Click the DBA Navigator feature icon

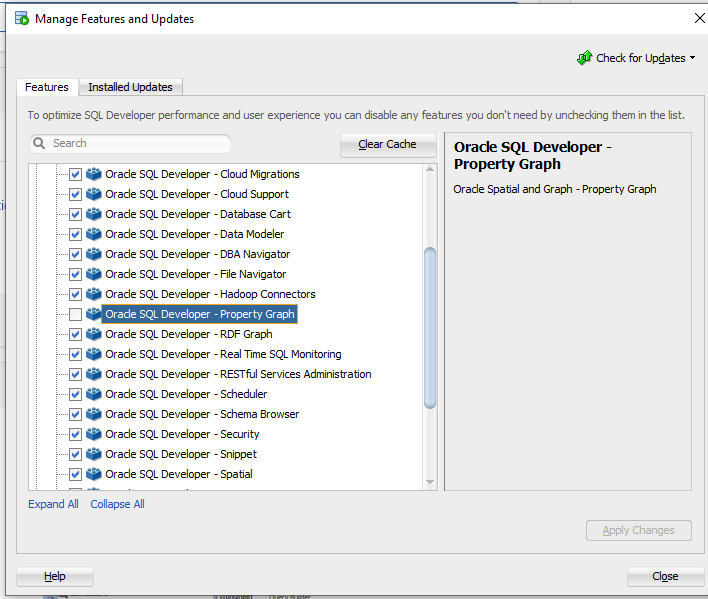(93, 254)
